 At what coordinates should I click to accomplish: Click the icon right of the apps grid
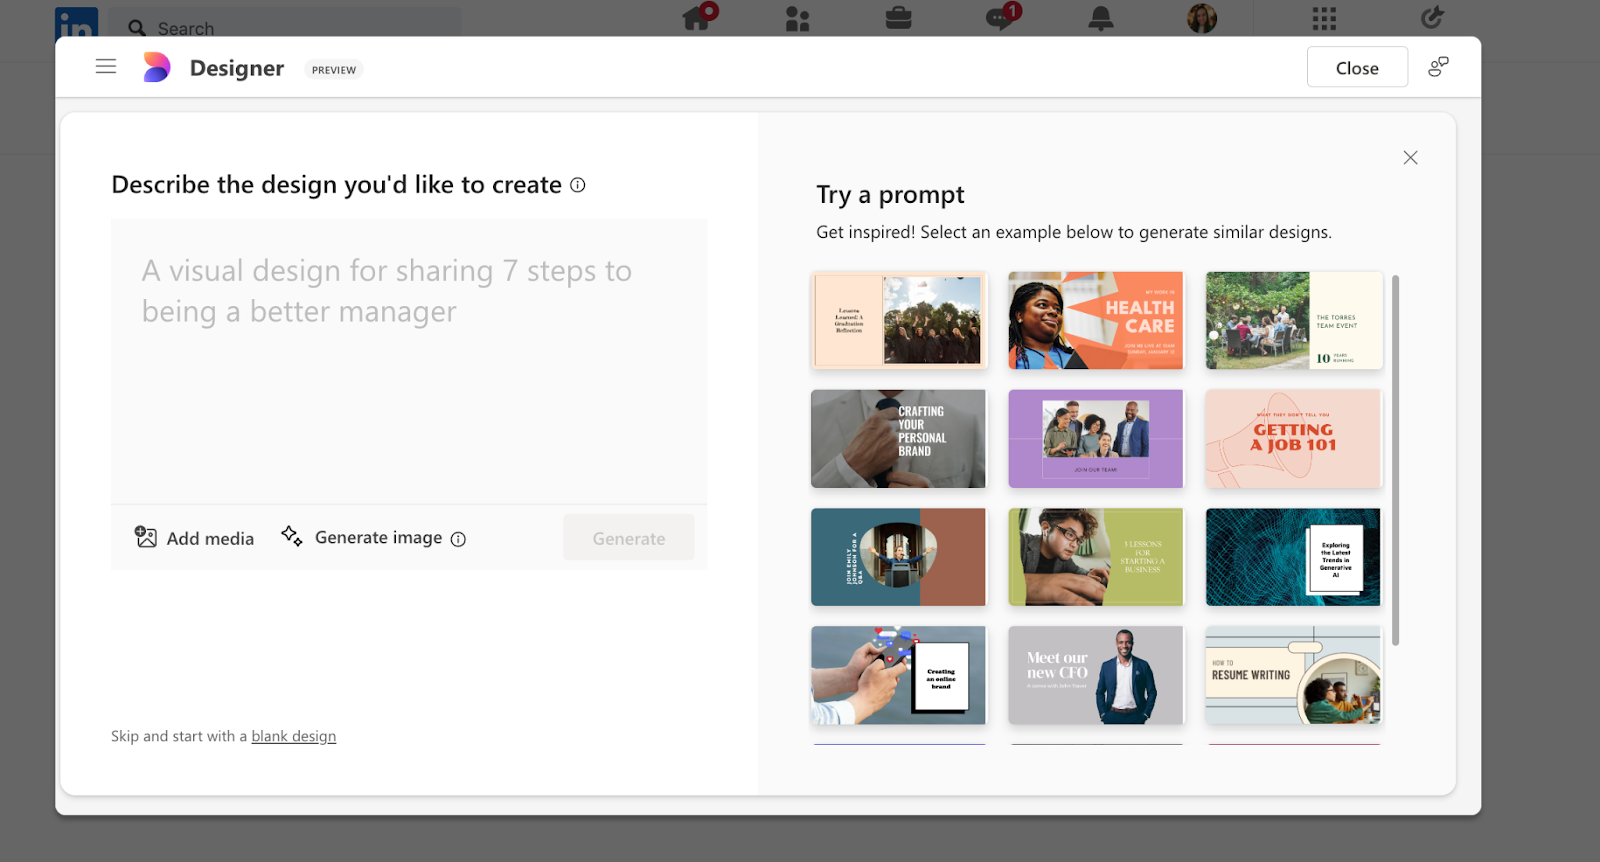pyautogui.click(x=1432, y=17)
